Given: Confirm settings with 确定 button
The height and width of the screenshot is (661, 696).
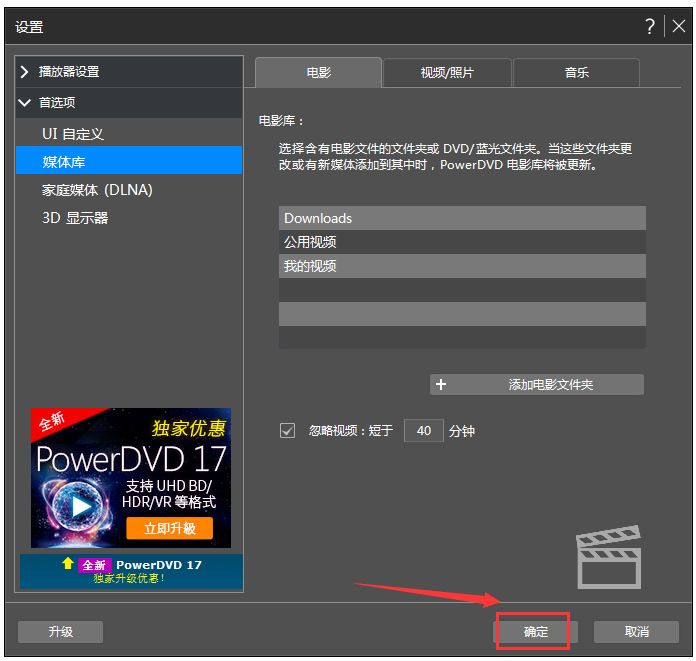Looking at the screenshot, I should click(x=535, y=632).
